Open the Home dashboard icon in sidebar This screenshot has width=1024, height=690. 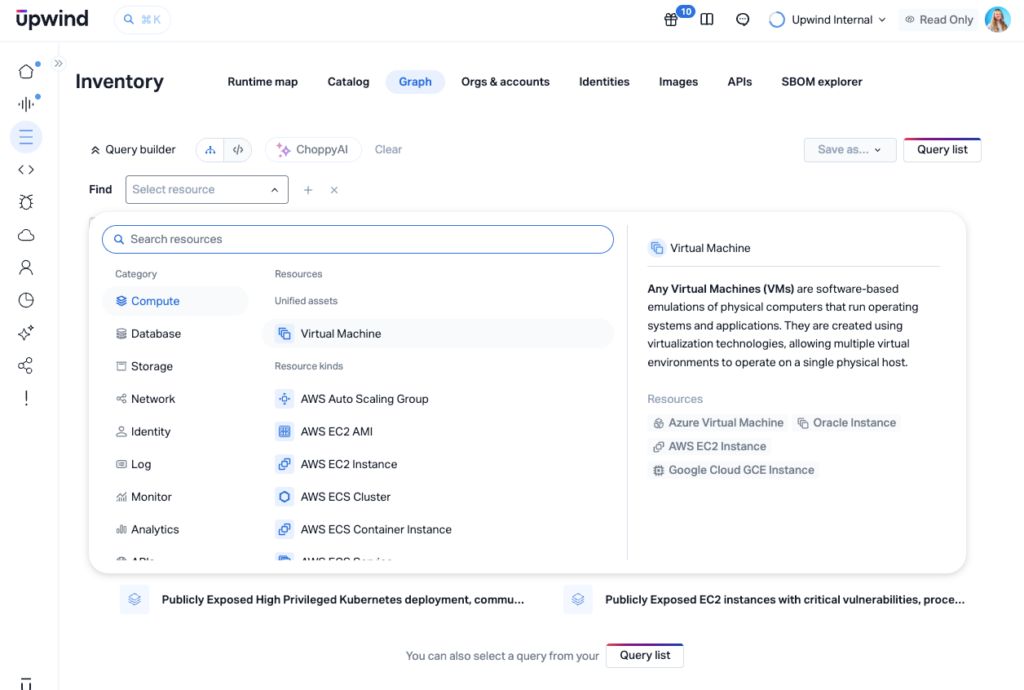[x=25, y=72]
